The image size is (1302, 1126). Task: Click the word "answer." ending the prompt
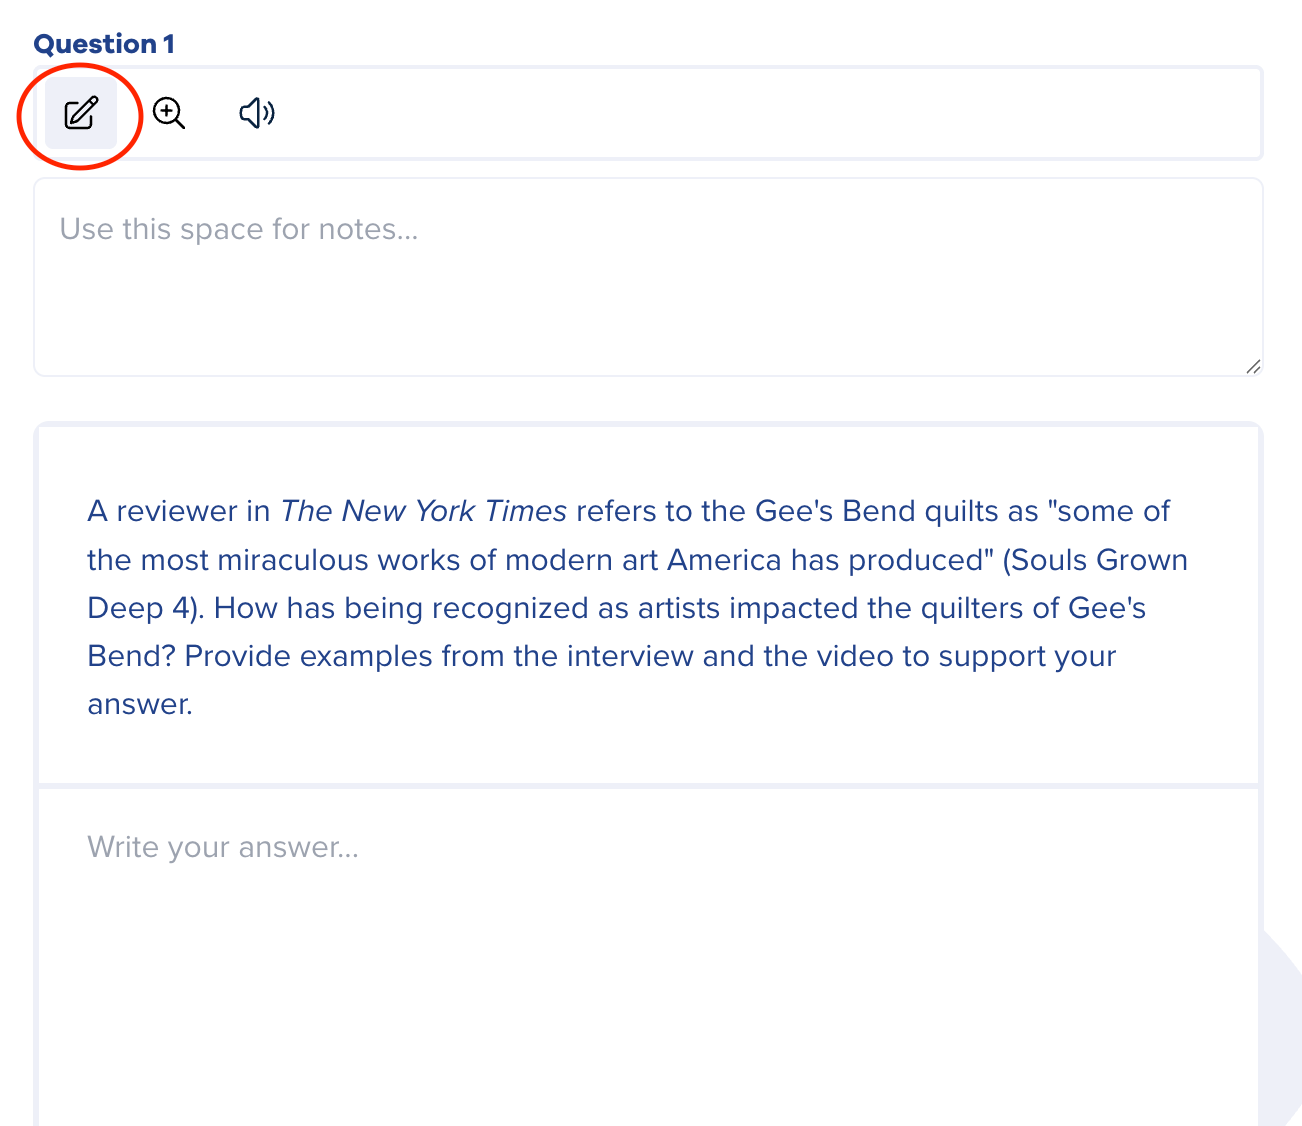point(140,704)
